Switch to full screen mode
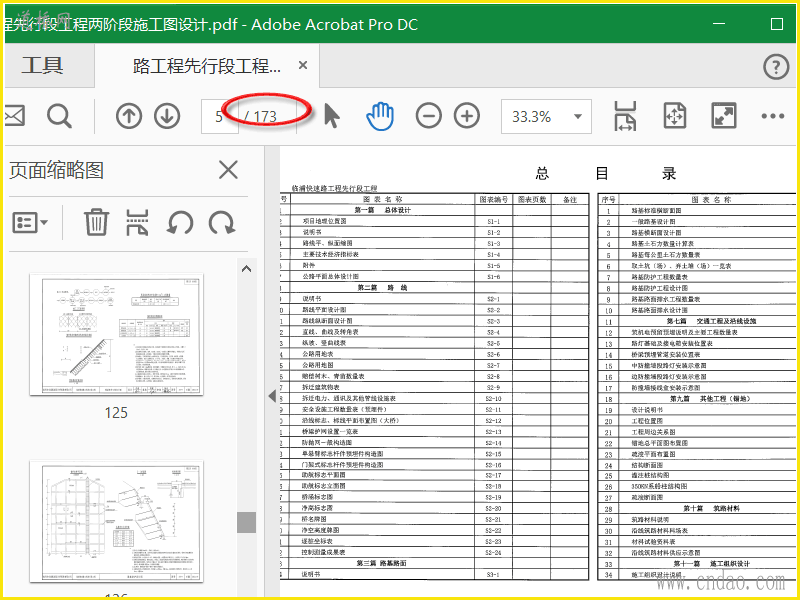 coord(724,116)
